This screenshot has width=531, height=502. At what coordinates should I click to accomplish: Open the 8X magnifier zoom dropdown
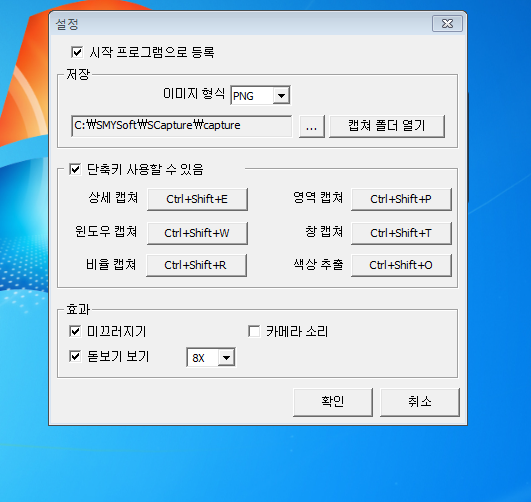[x=211, y=357]
